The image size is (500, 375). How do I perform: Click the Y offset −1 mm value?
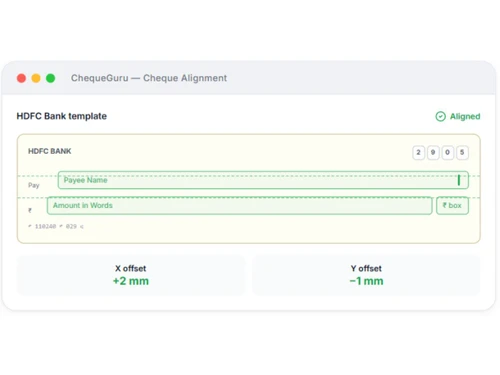tap(366, 281)
